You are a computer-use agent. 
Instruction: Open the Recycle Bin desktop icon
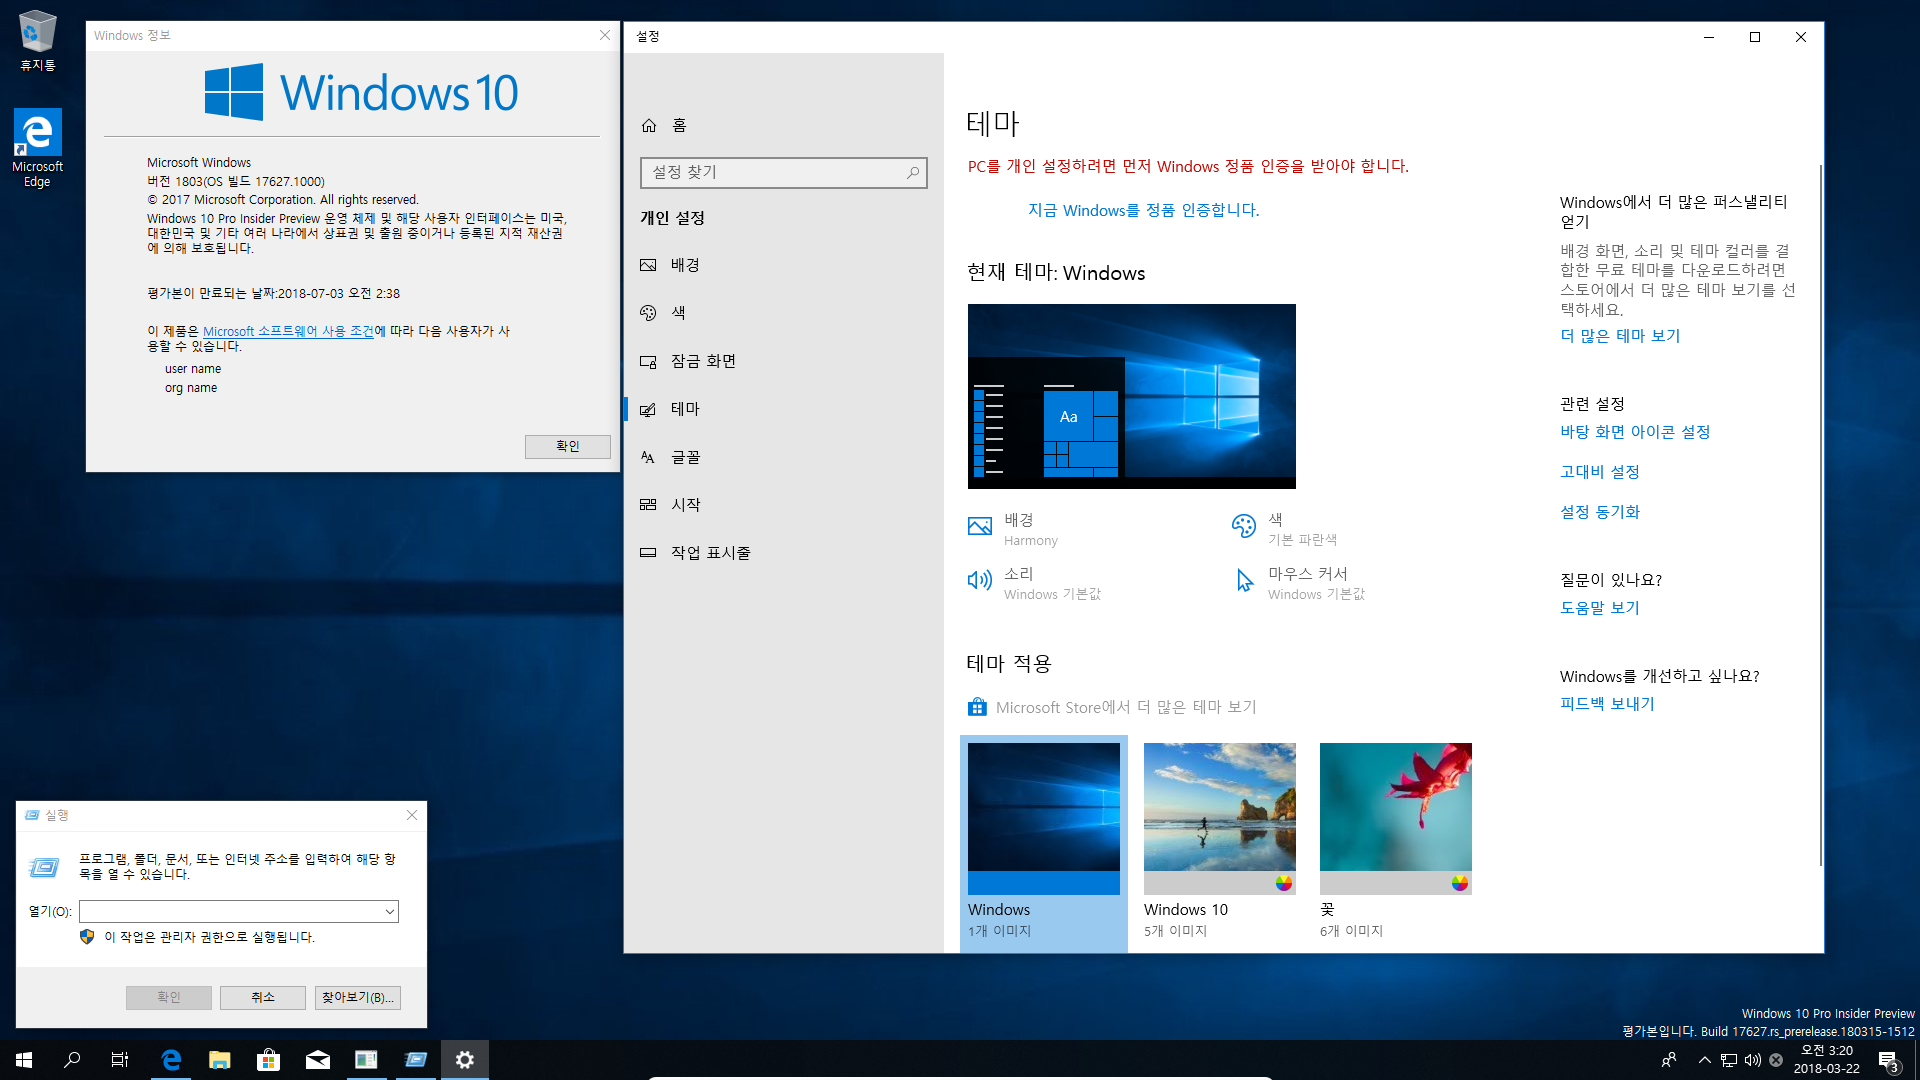[x=38, y=41]
